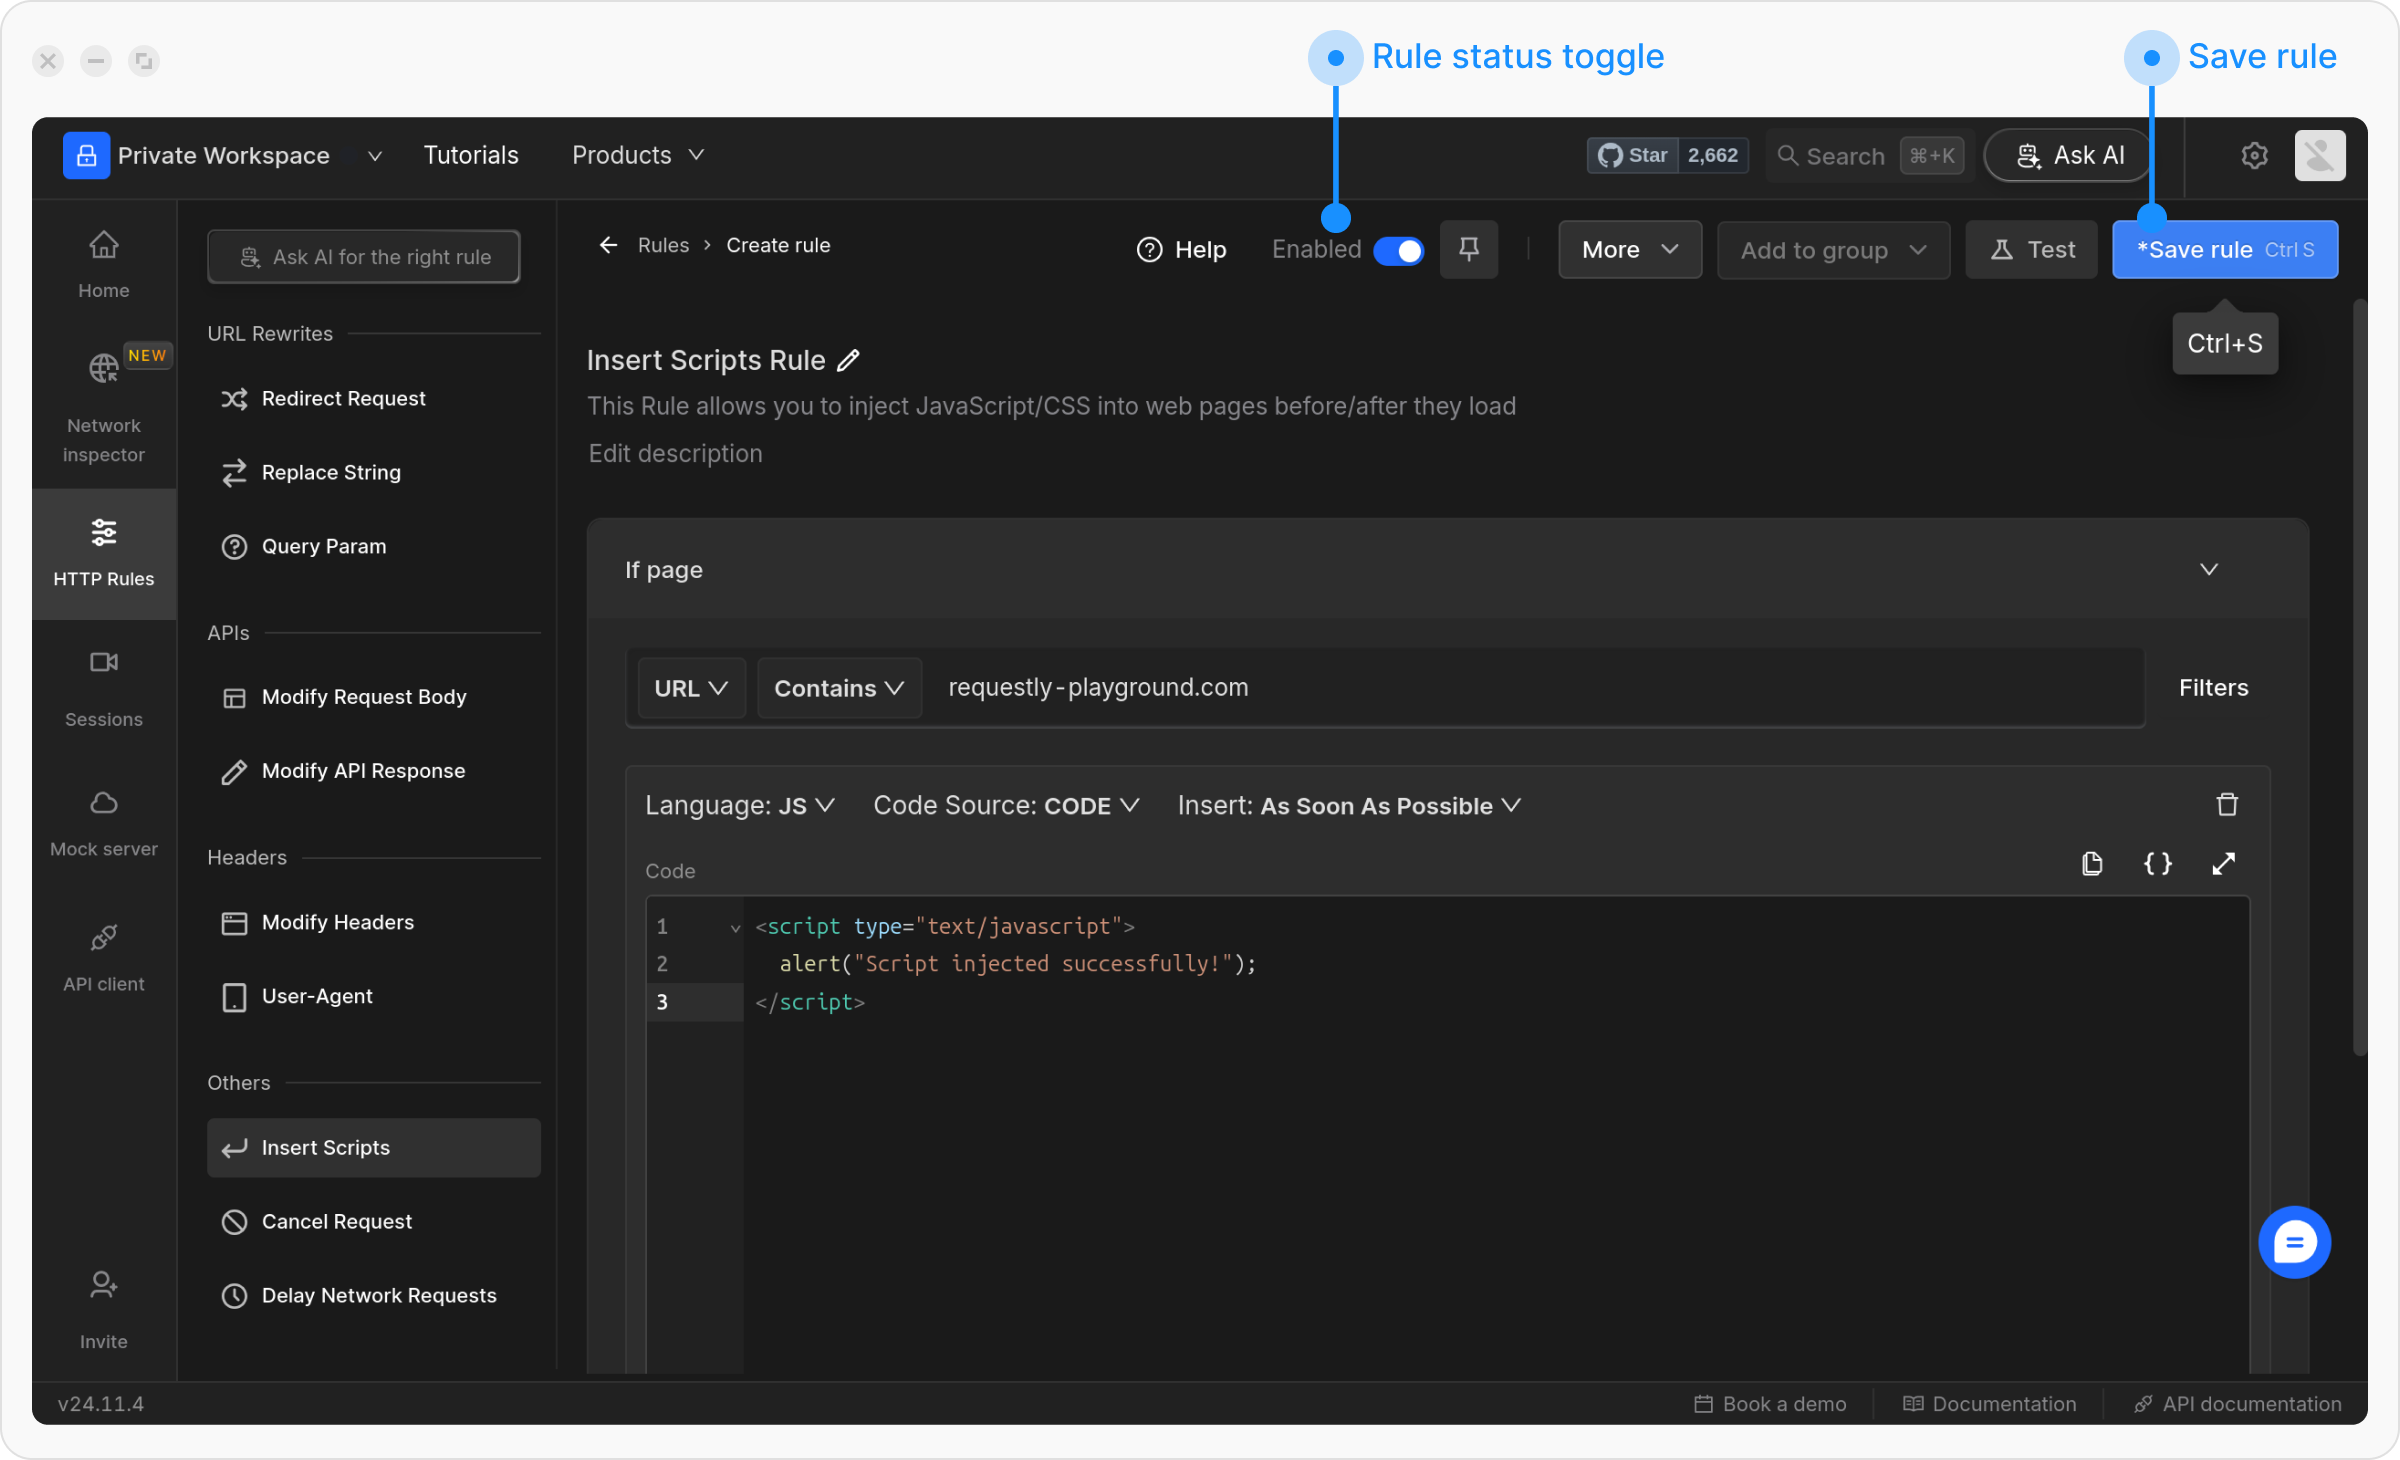This screenshot has height=1460, width=2400.
Task: Click the pin rule icon
Action: tap(1468, 249)
